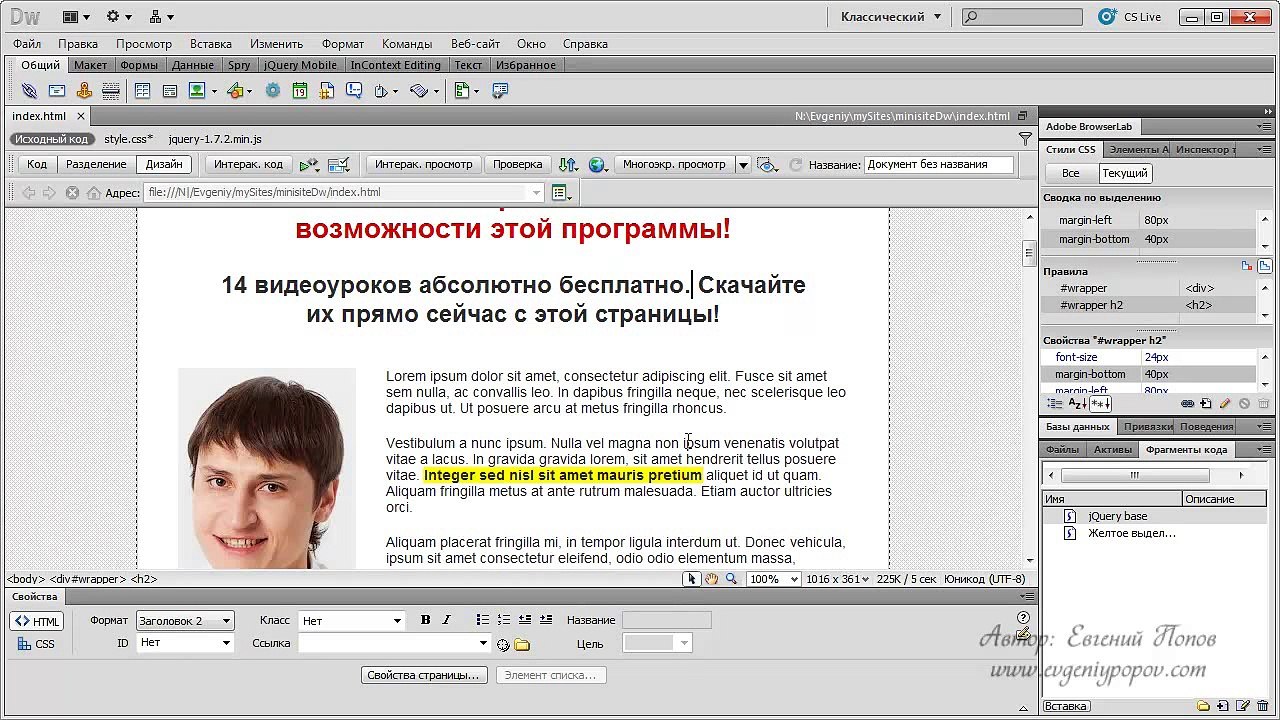Image resolution: width=1280 pixels, height=720 pixels.
Task: Click the Проверка button
Action: (518, 165)
